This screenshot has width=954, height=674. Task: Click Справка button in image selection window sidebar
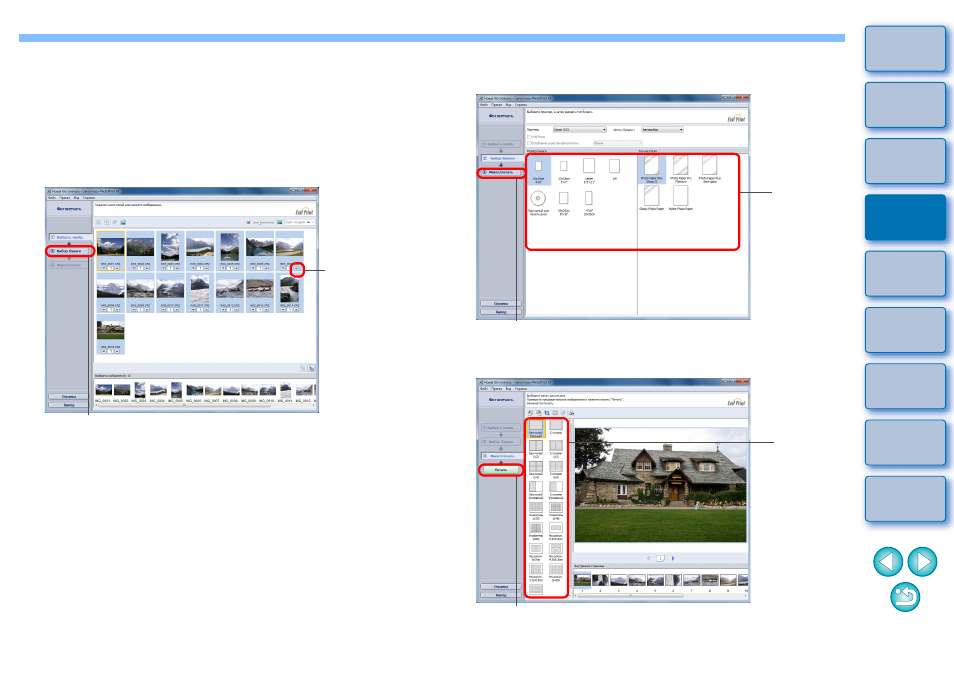pos(69,397)
